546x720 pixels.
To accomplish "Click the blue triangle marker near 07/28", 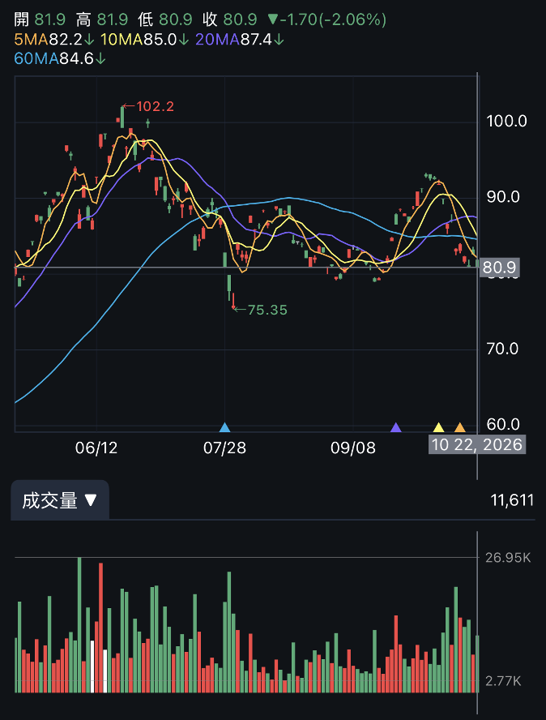I will (x=225, y=428).
